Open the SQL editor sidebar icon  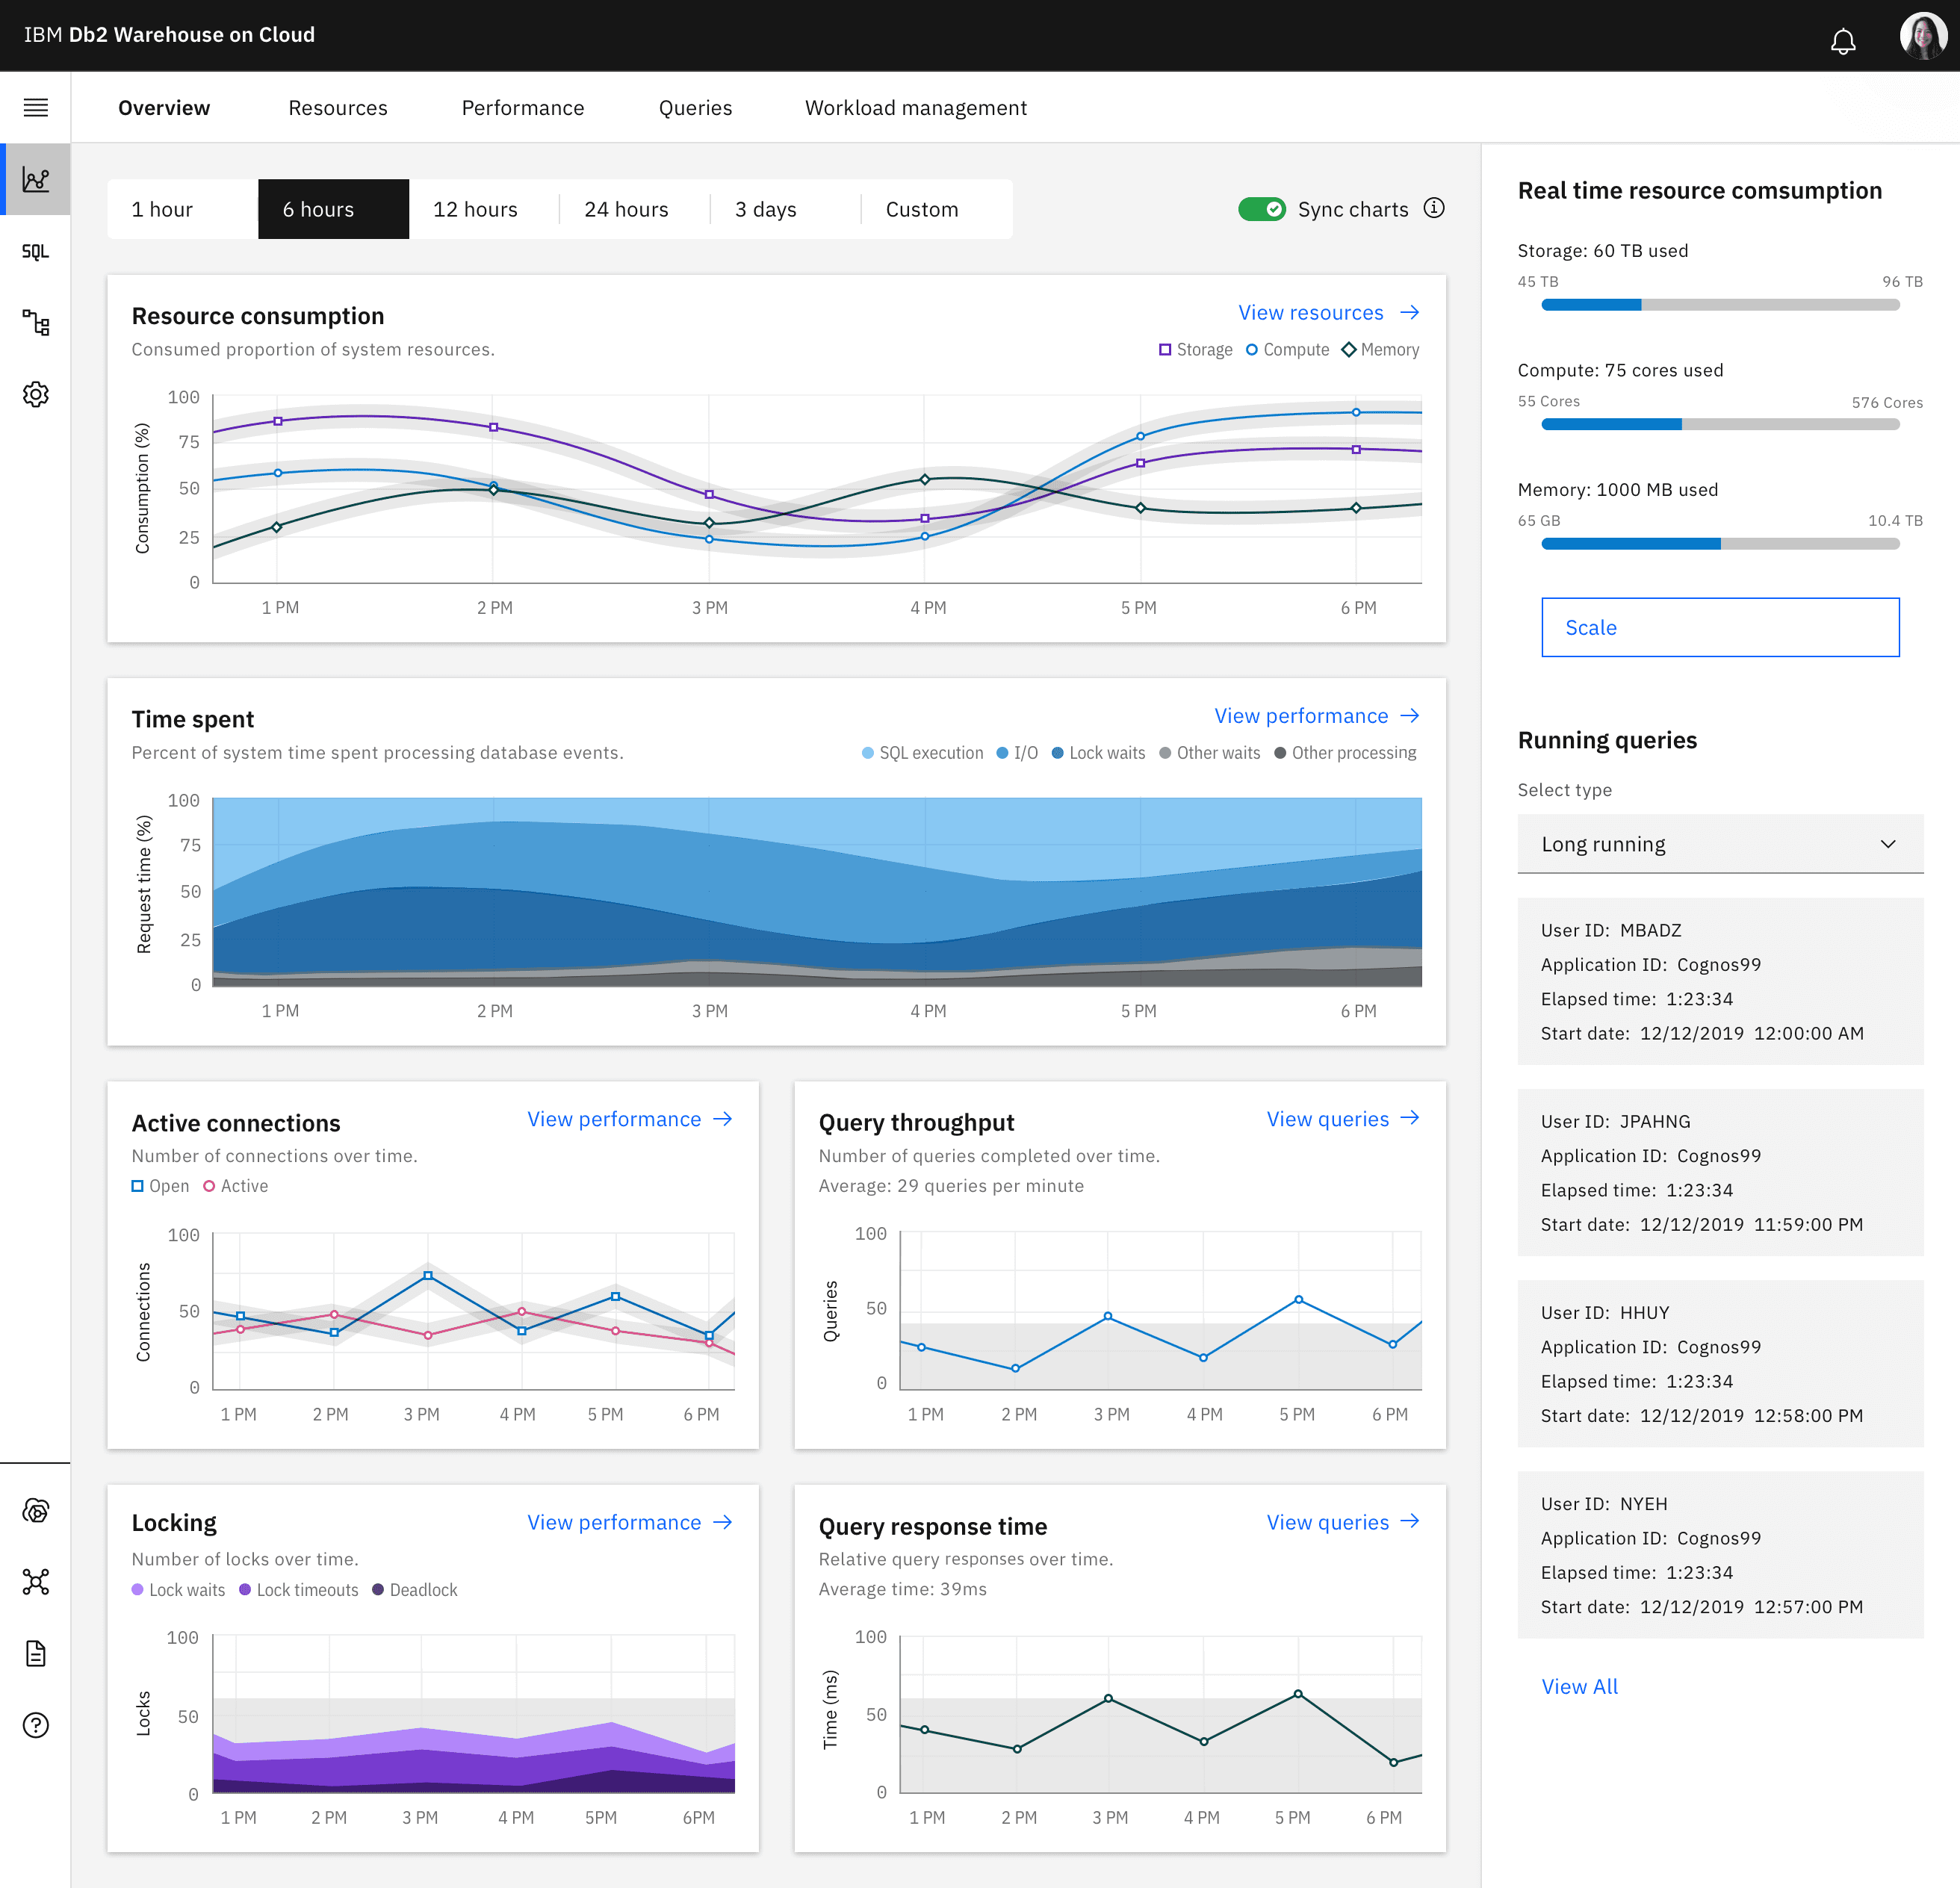click(x=35, y=252)
